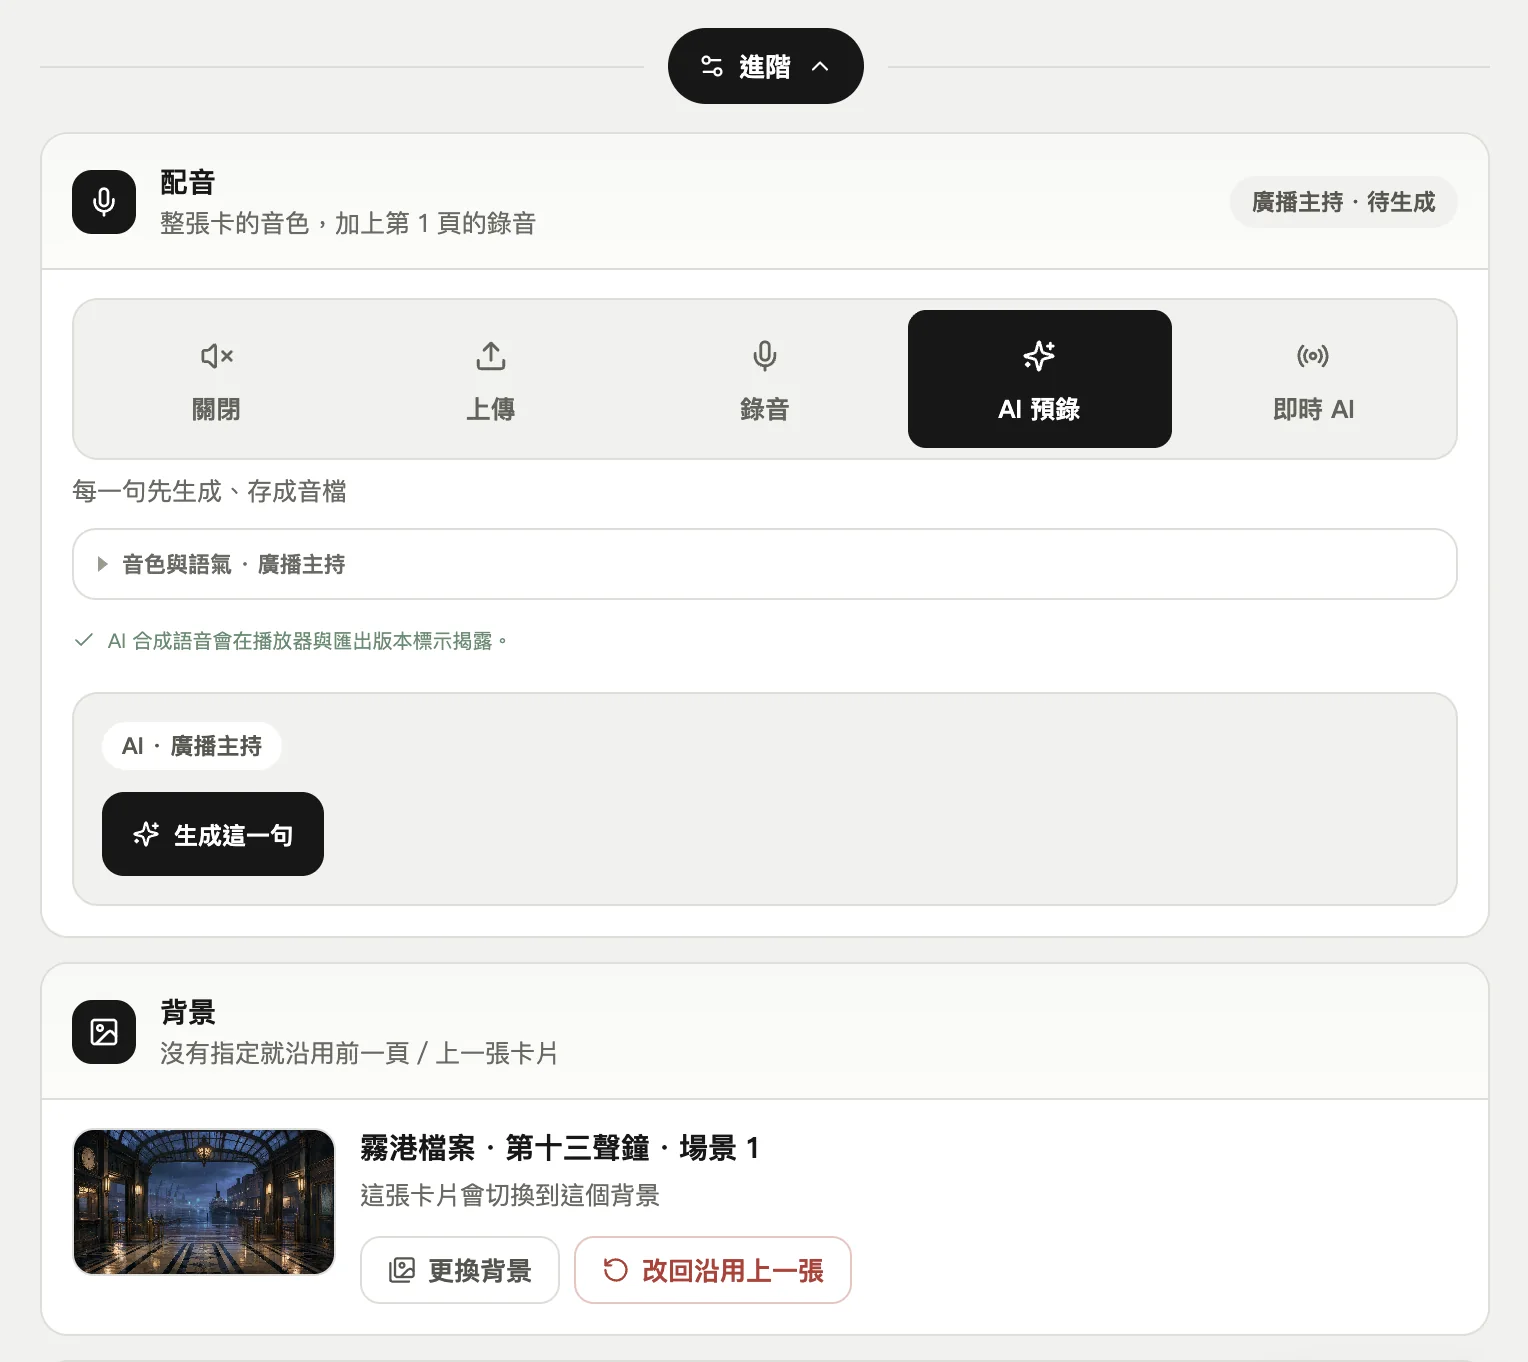Open the 霧港檔案 background thumbnail
The image size is (1528, 1362).
204,1202
